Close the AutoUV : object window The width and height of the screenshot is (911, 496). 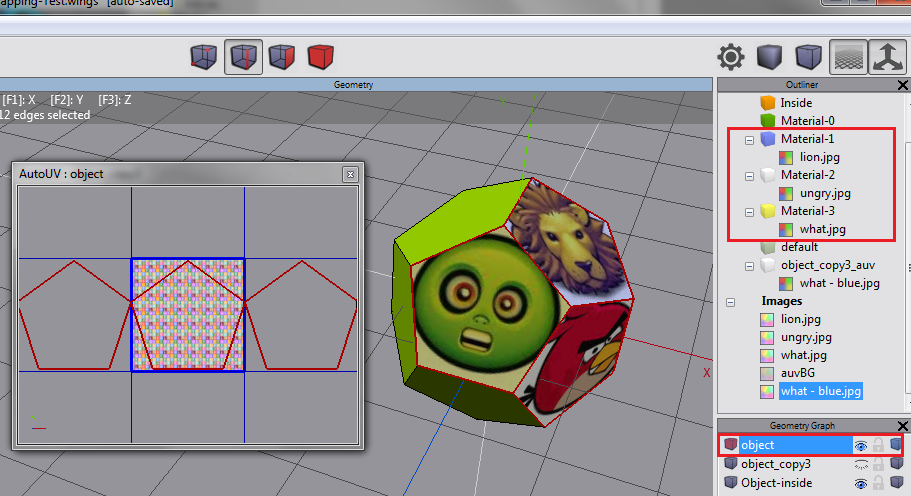[x=350, y=174]
